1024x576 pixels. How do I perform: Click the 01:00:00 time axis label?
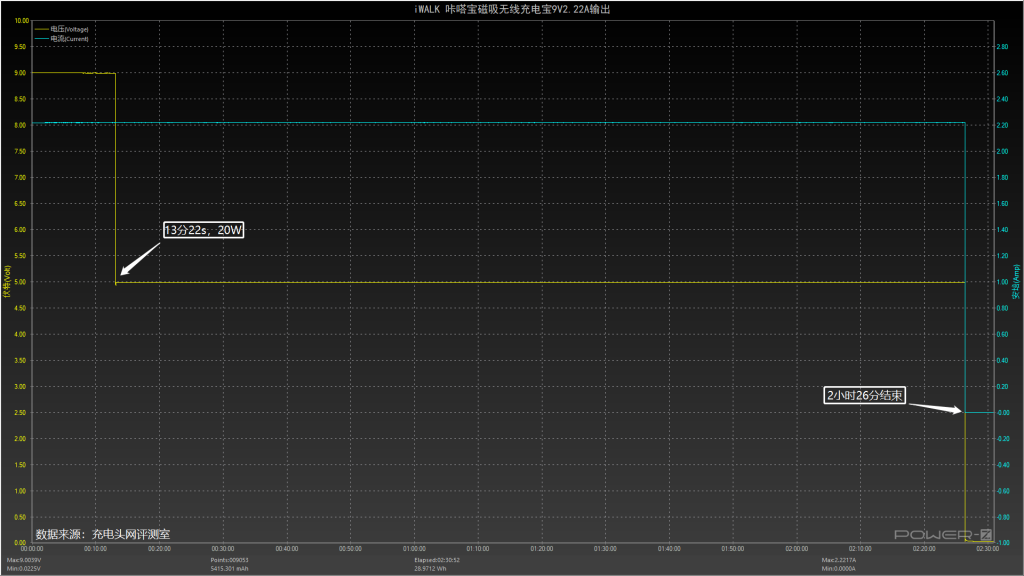[414, 549]
